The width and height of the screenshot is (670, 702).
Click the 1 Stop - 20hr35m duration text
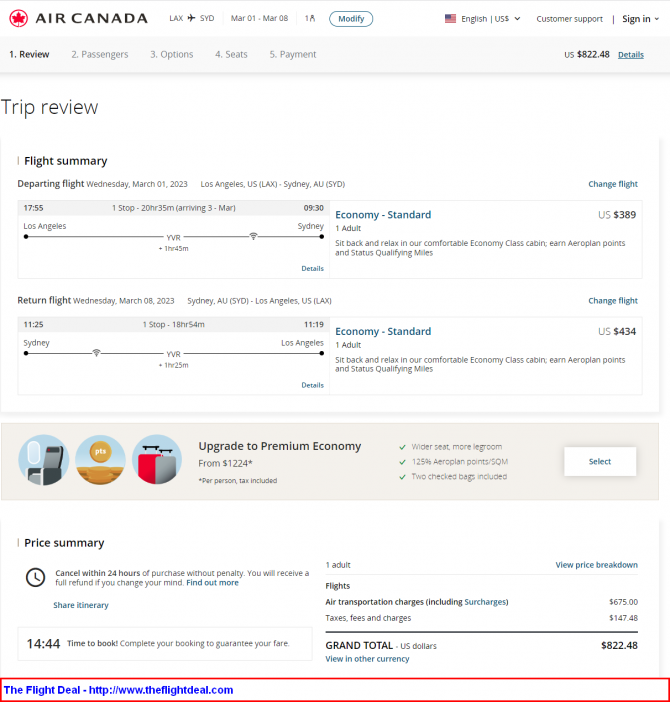(174, 208)
